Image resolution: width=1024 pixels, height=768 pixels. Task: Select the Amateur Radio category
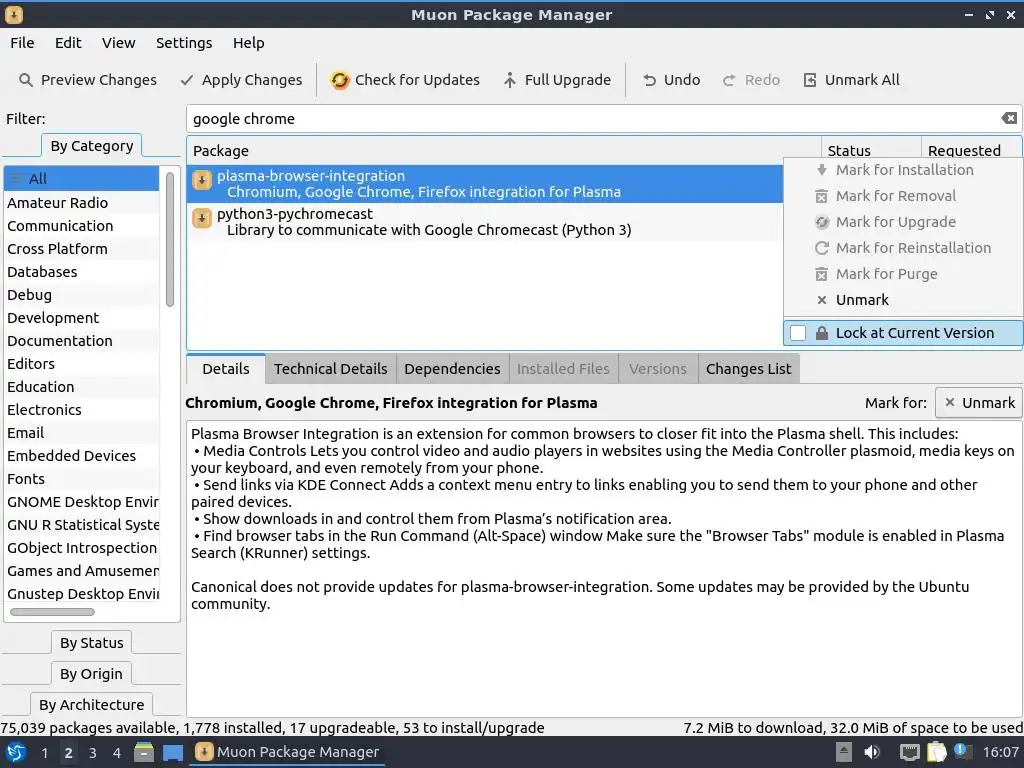[x=81, y=203]
